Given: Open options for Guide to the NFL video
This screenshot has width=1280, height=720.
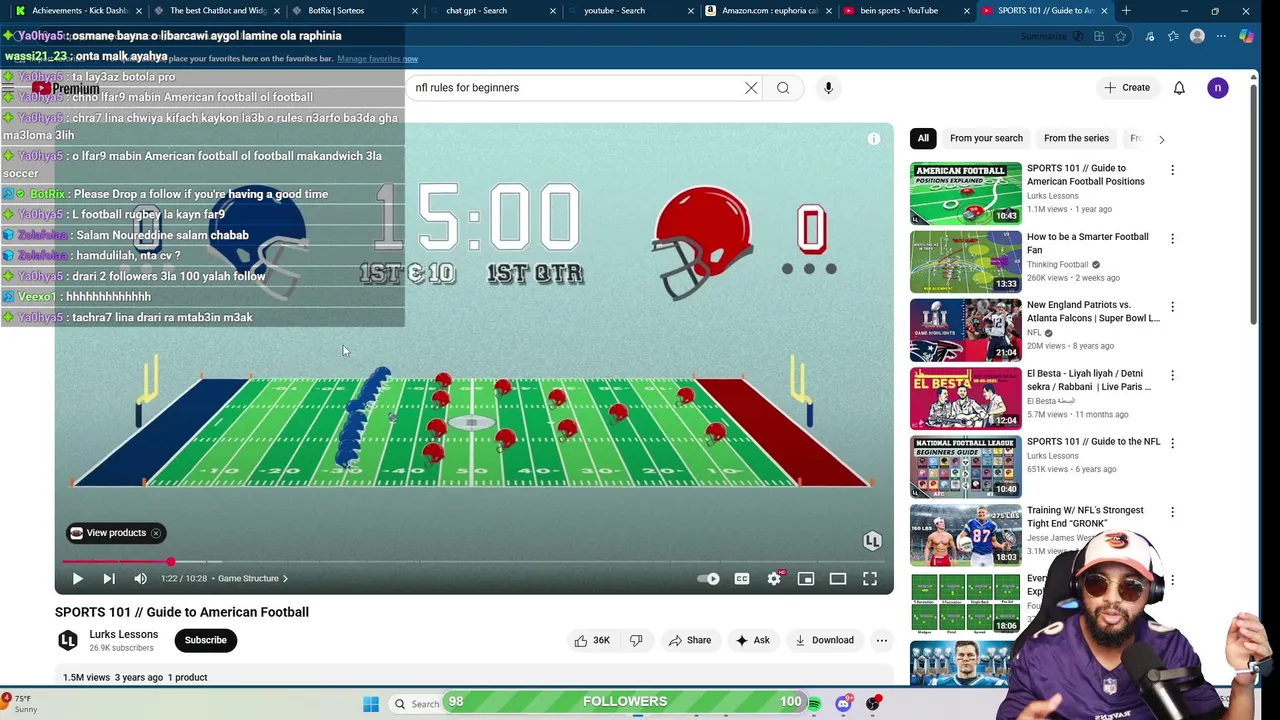Looking at the screenshot, I should 1172,443.
